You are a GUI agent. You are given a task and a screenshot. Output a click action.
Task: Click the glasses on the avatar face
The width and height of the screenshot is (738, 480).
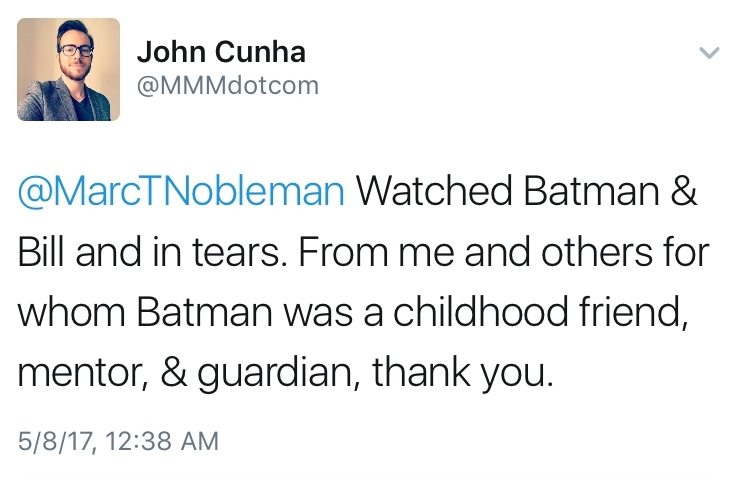click(70, 49)
